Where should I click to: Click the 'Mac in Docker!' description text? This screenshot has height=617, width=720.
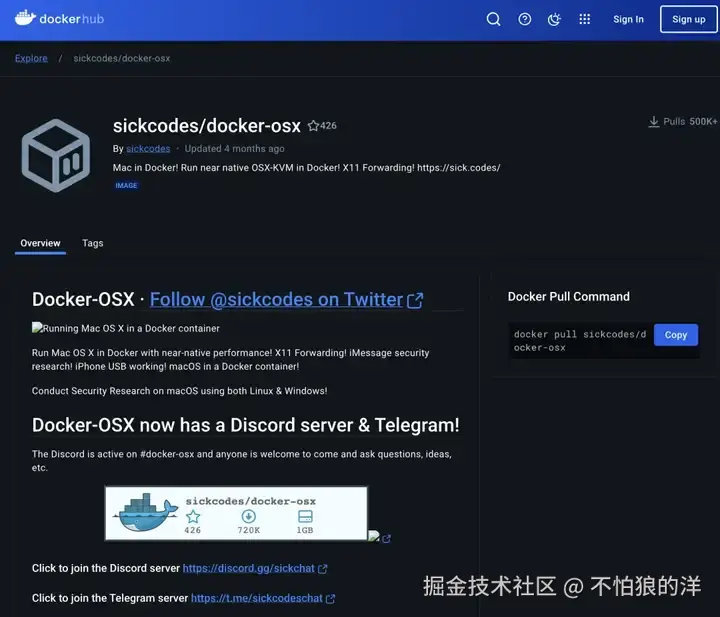coord(306,168)
